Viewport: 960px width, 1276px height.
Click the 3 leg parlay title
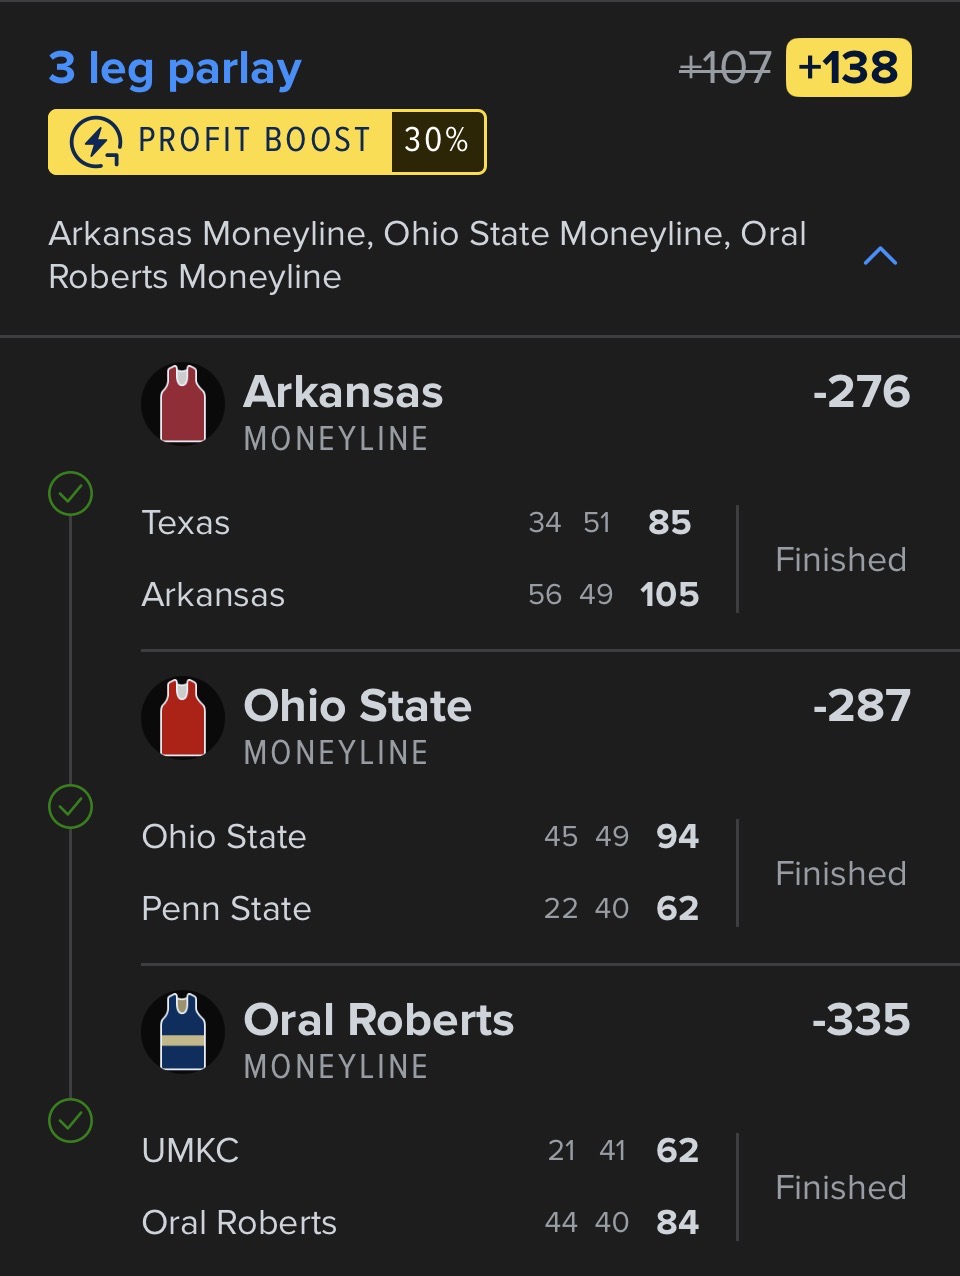click(x=175, y=68)
